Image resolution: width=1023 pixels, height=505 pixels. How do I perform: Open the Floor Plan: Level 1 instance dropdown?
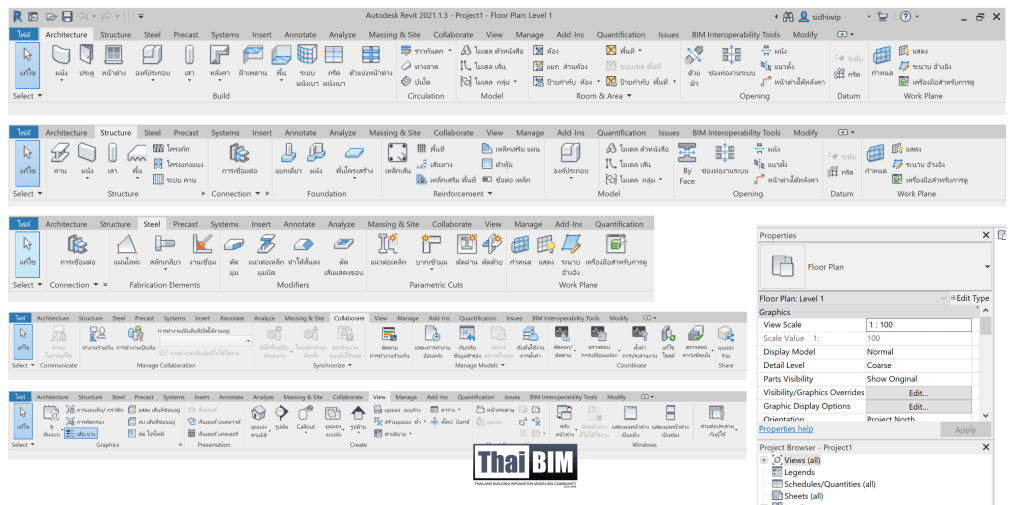tap(942, 298)
